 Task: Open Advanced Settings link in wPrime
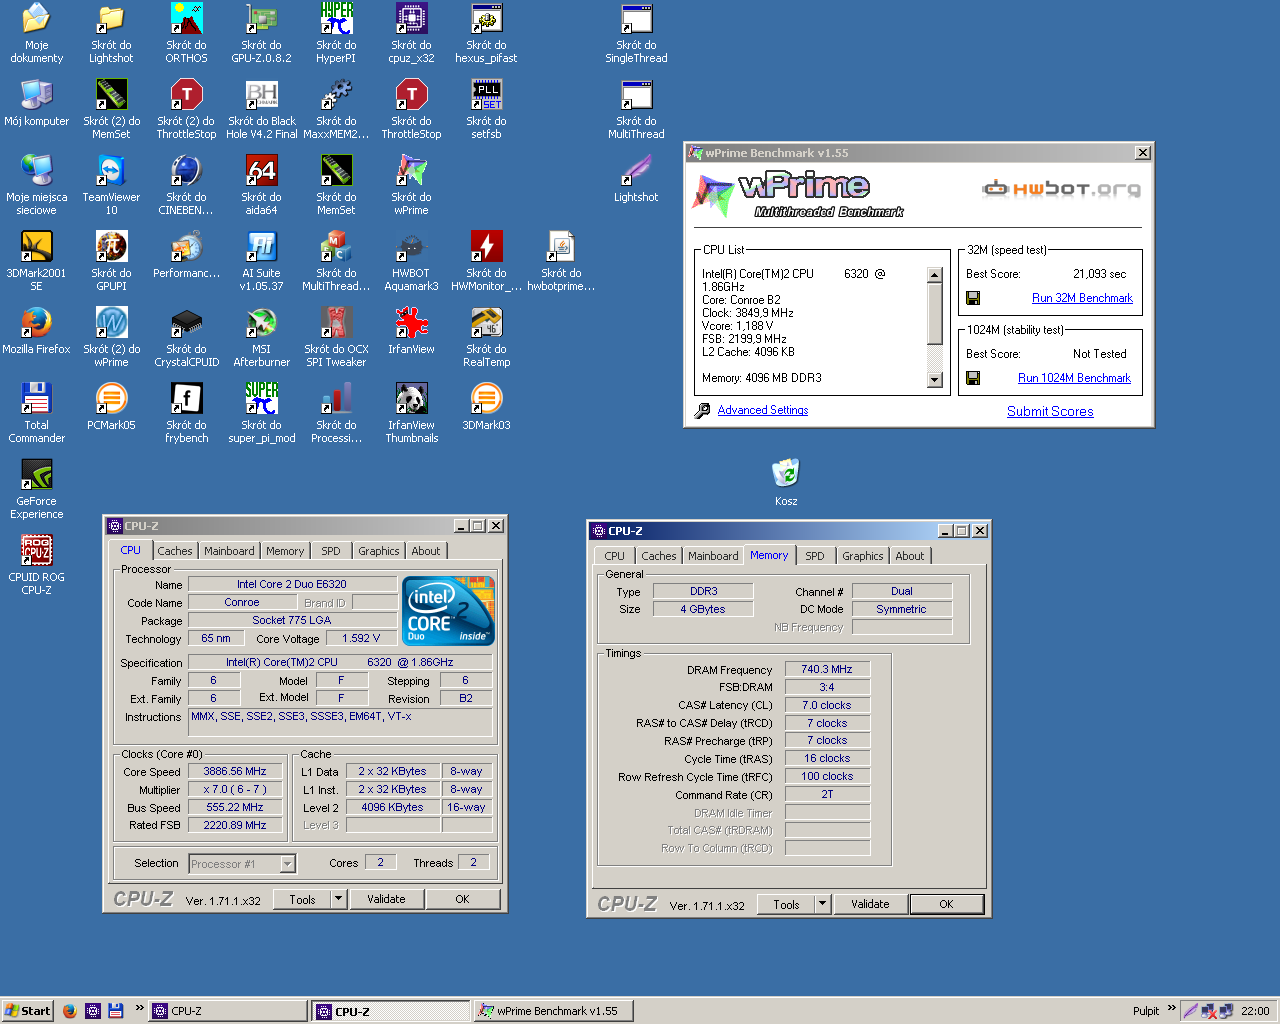(x=763, y=410)
